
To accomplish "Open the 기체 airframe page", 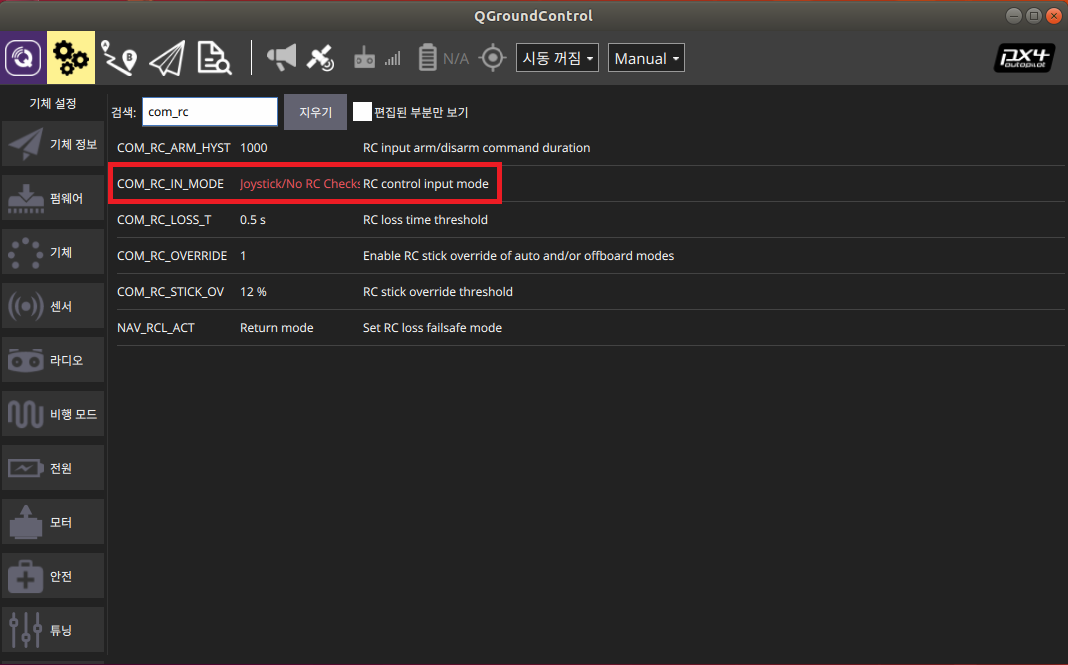I will pyautogui.click(x=53, y=252).
